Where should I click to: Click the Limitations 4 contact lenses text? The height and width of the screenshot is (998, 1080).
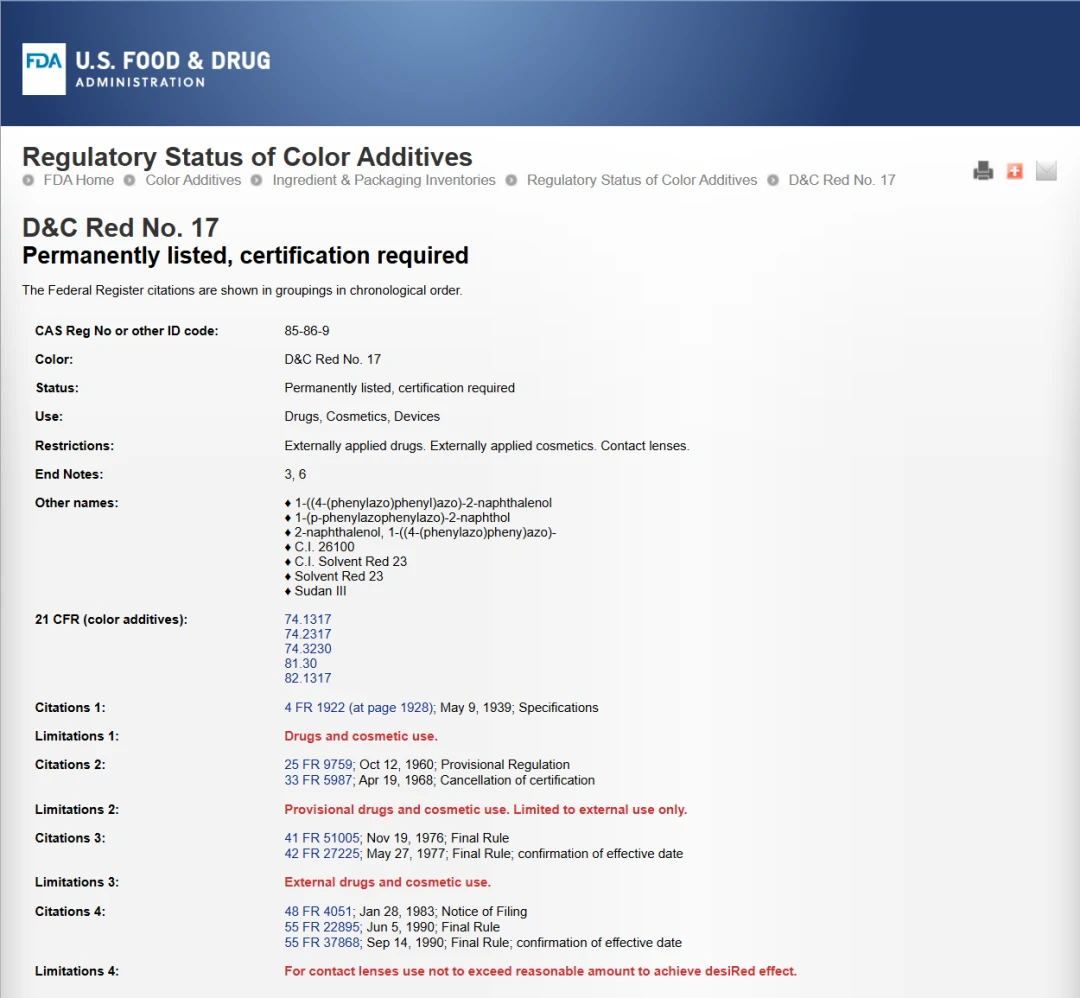[x=541, y=971]
